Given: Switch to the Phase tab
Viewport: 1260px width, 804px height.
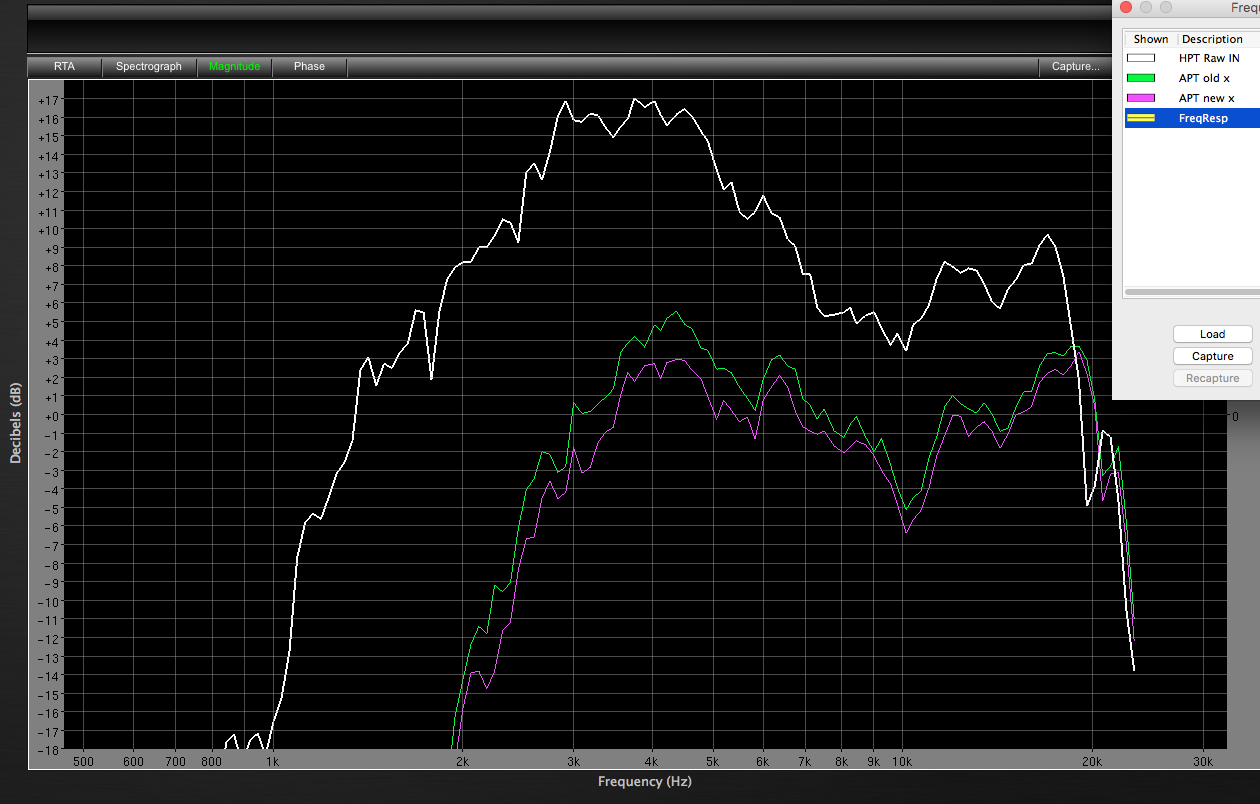Looking at the screenshot, I should pyautogui.click(x=309, y=67).
